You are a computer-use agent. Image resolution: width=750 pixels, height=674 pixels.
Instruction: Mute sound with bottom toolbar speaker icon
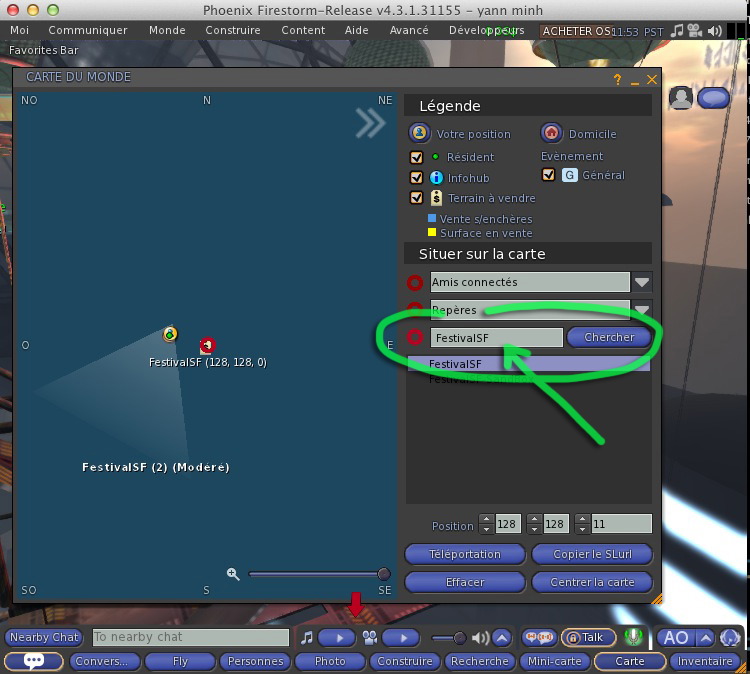(x=480, y=638)
